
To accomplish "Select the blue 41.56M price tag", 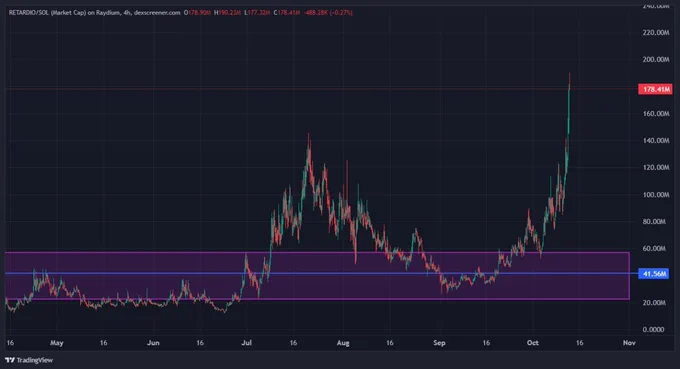I will click(x=654, y=274).
